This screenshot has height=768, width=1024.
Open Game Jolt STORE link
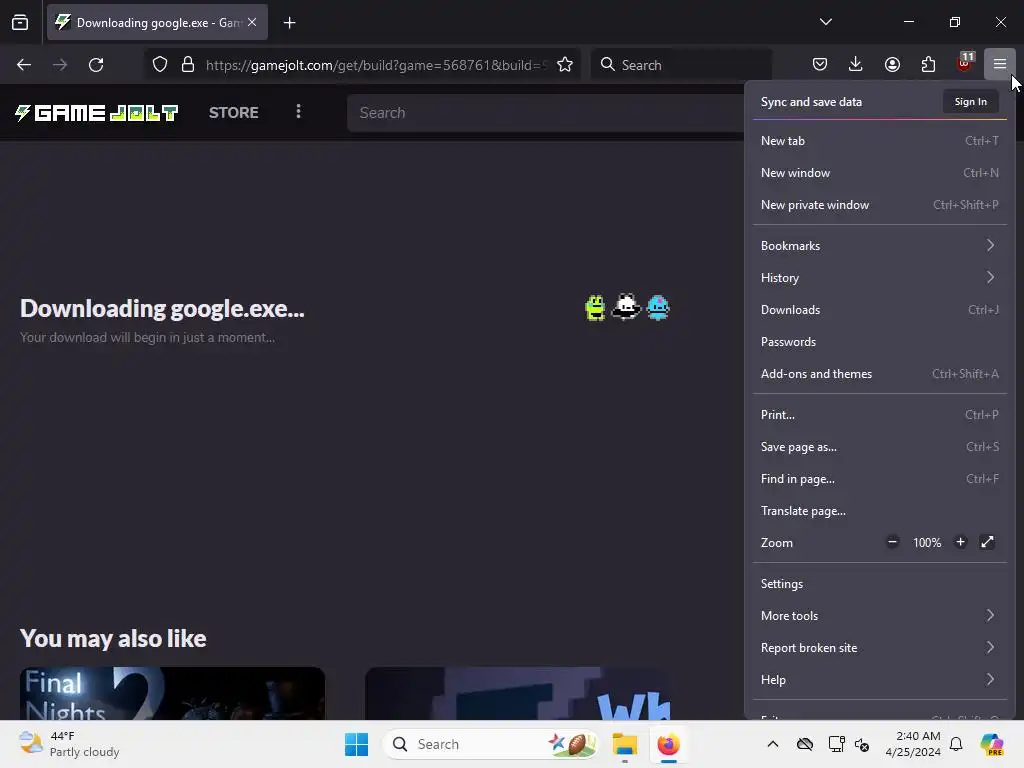(x=234, y=112)
